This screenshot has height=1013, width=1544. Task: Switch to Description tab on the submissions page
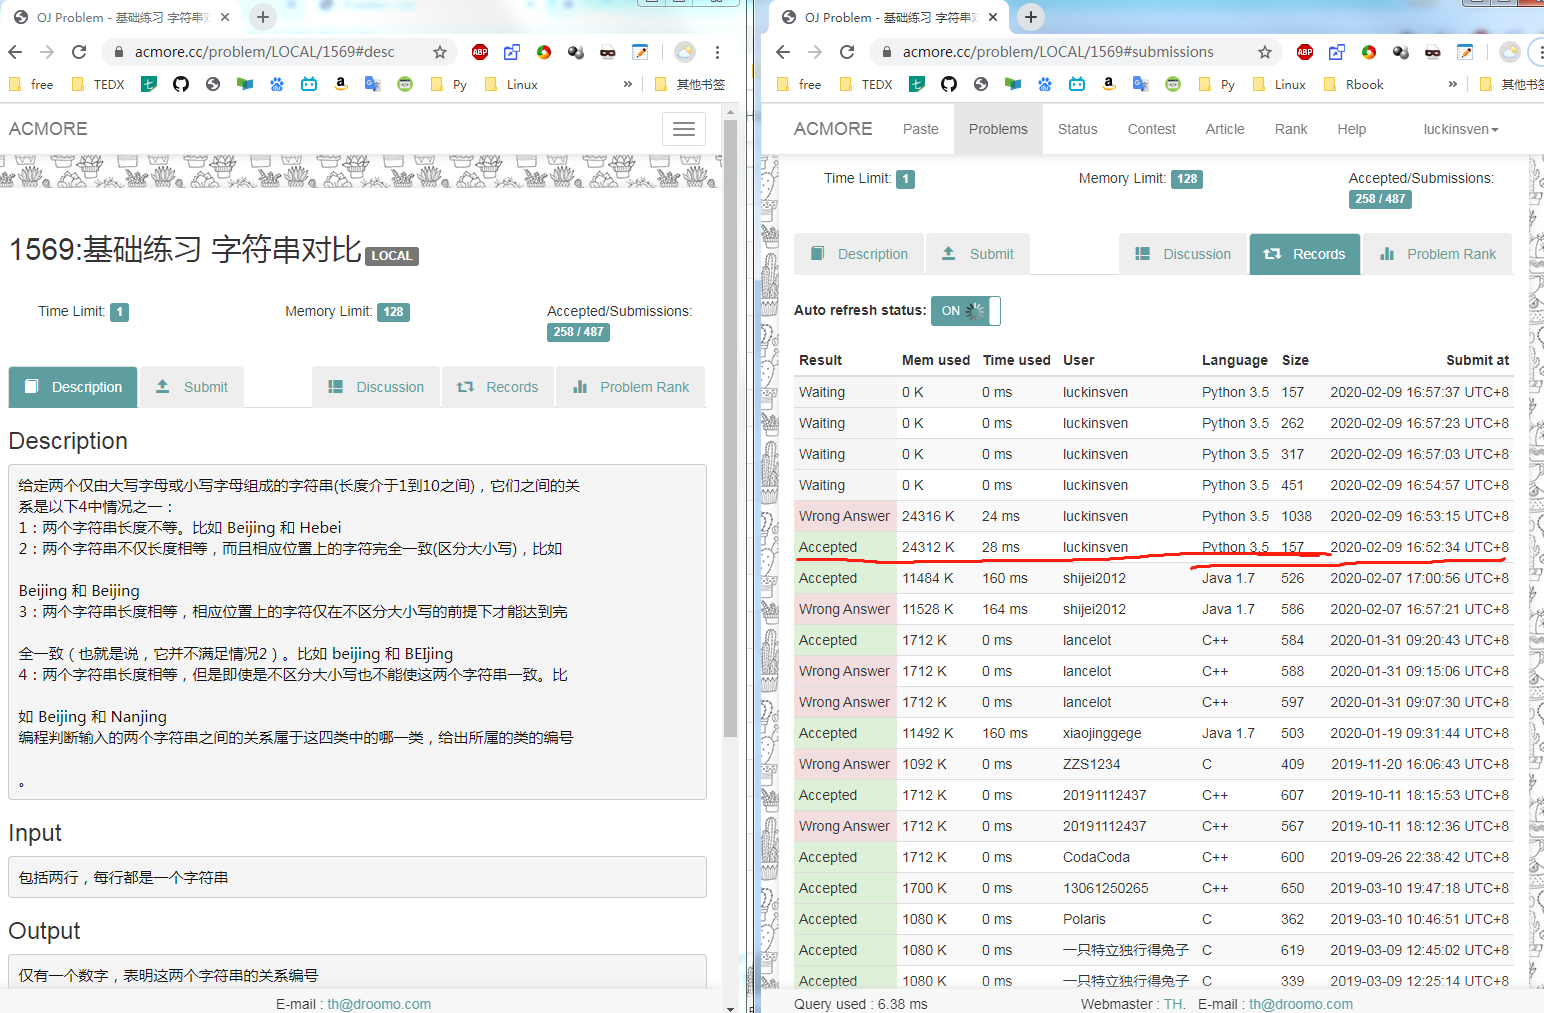point(859,254)
